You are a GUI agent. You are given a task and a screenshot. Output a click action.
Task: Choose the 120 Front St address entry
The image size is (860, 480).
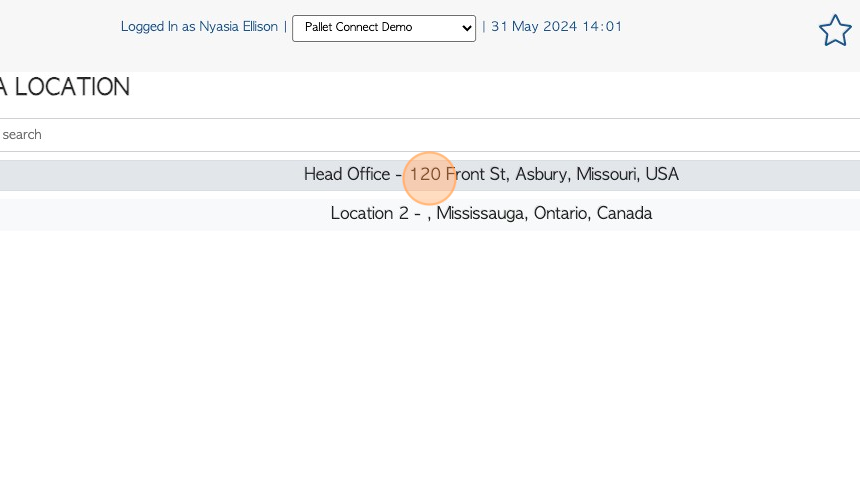(x=457, y=174)
